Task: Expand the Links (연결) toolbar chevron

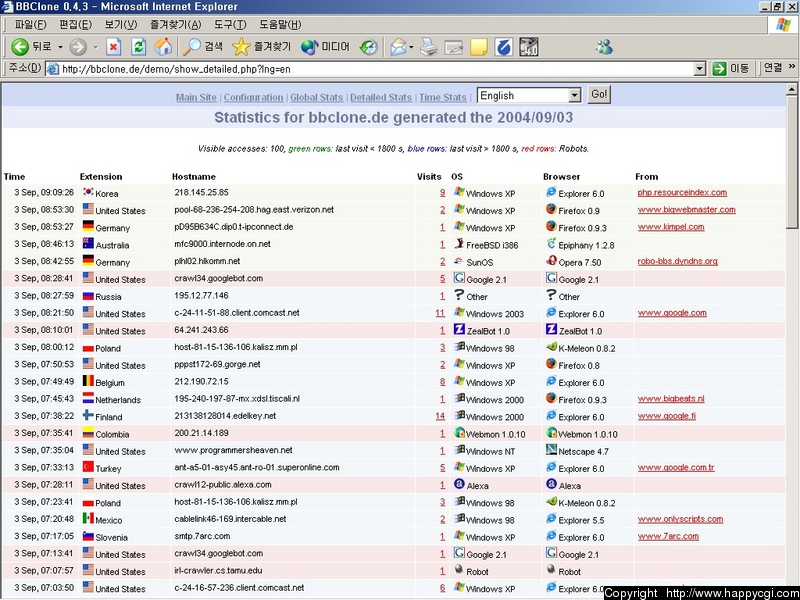Action: [792, 67]
